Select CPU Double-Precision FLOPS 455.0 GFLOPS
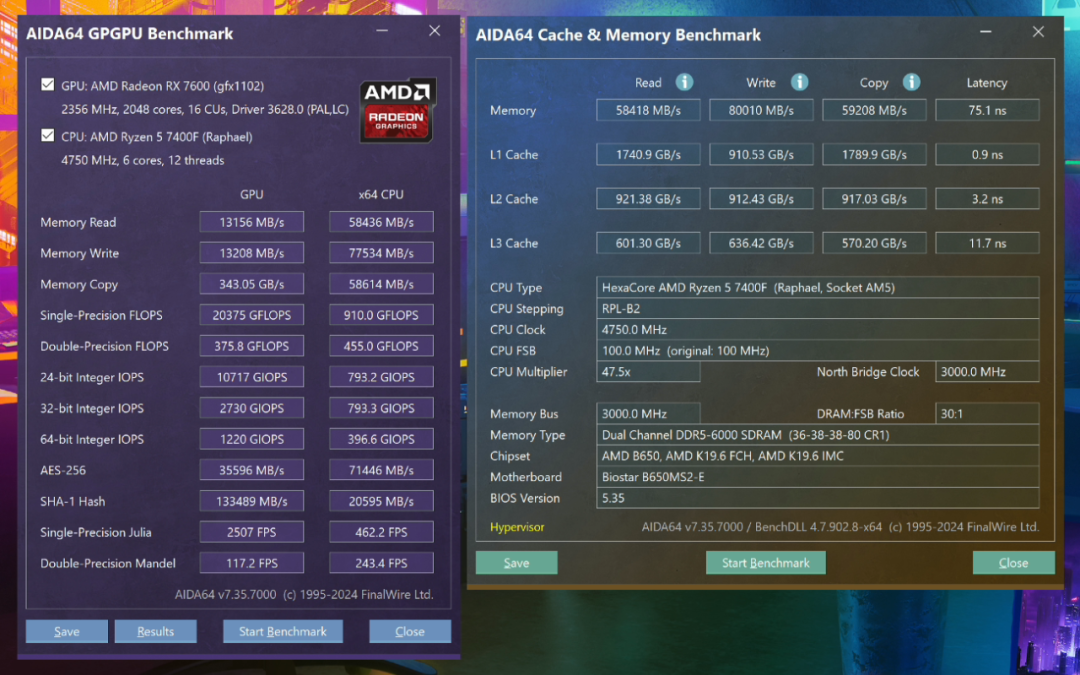The height and width of the screenshot is (675, 1080). pos(381,346)
